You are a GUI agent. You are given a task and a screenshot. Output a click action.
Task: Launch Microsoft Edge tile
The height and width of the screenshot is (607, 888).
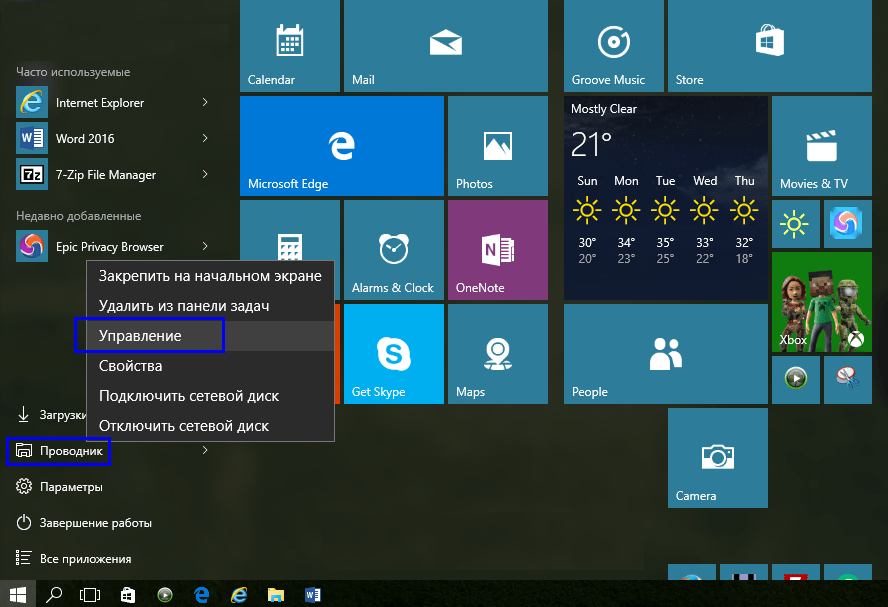341,146
